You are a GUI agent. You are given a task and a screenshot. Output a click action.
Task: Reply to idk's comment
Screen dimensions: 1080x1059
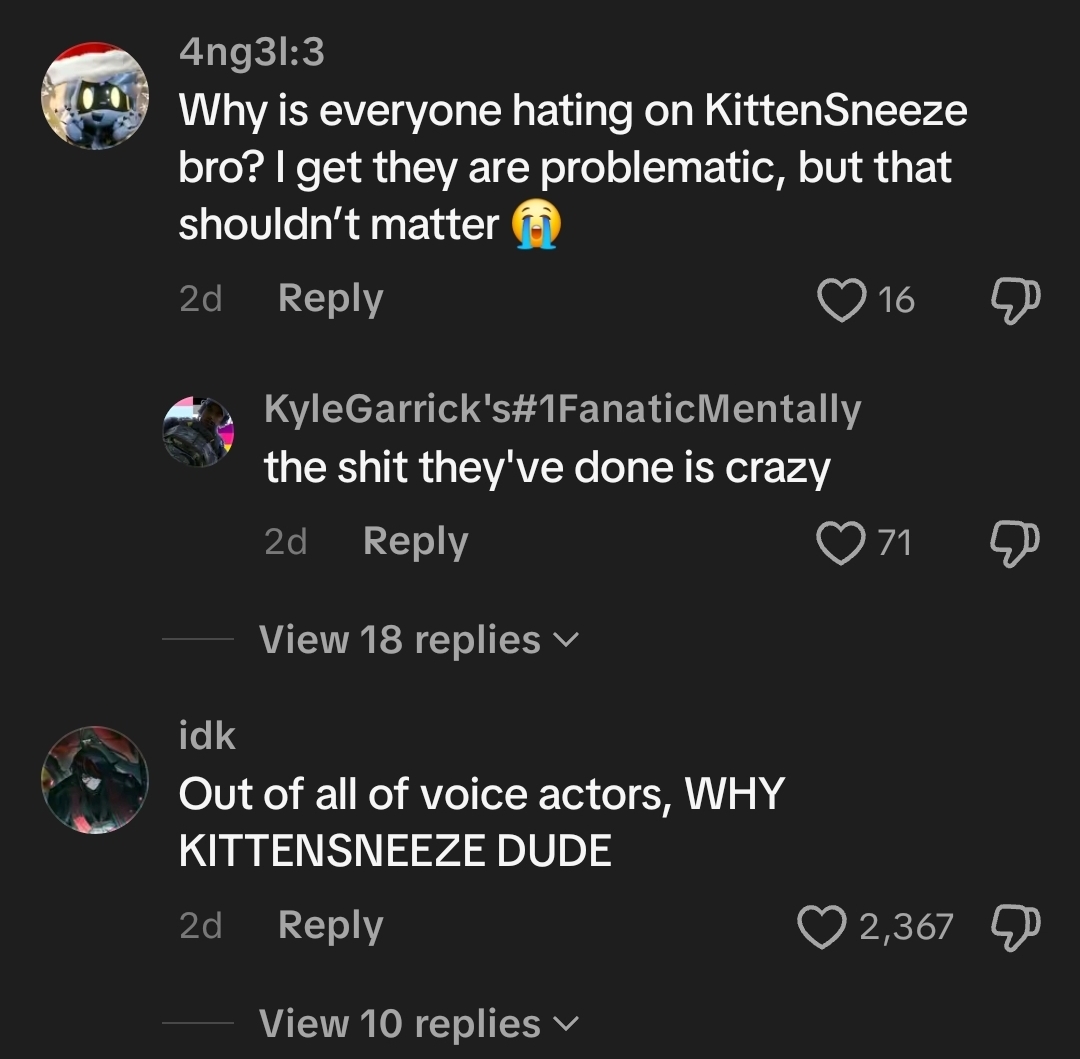[x=331, y=925]
